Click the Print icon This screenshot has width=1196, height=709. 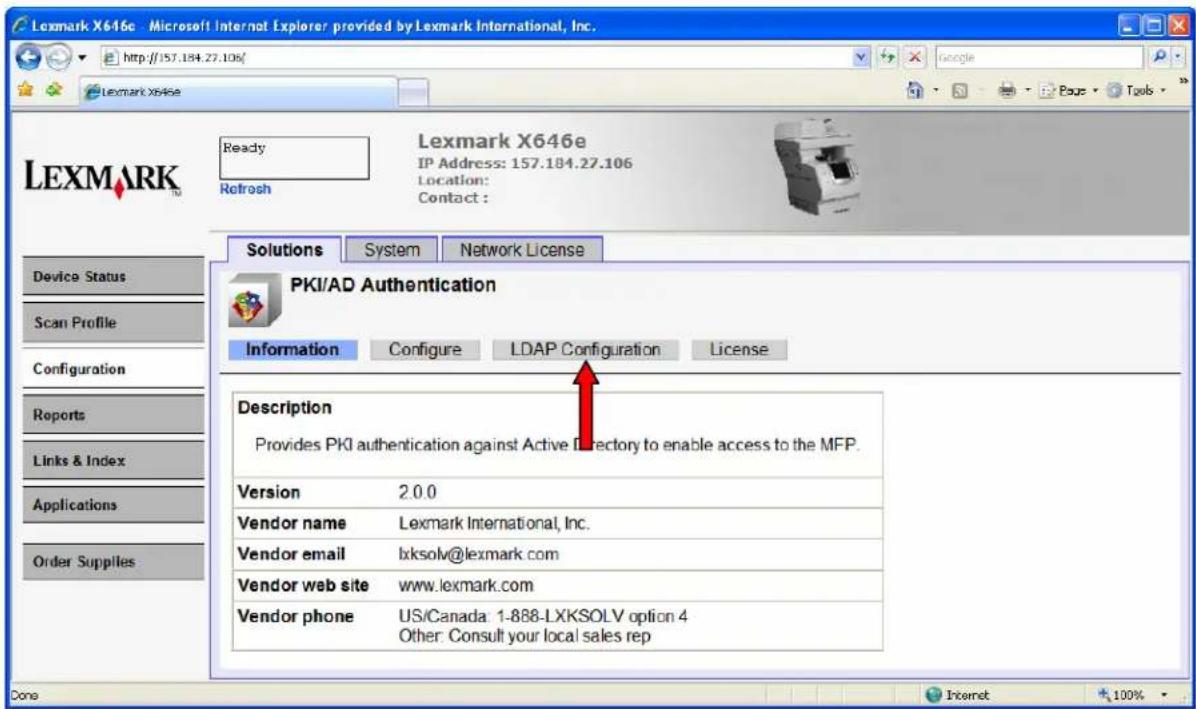(1007, 91)
